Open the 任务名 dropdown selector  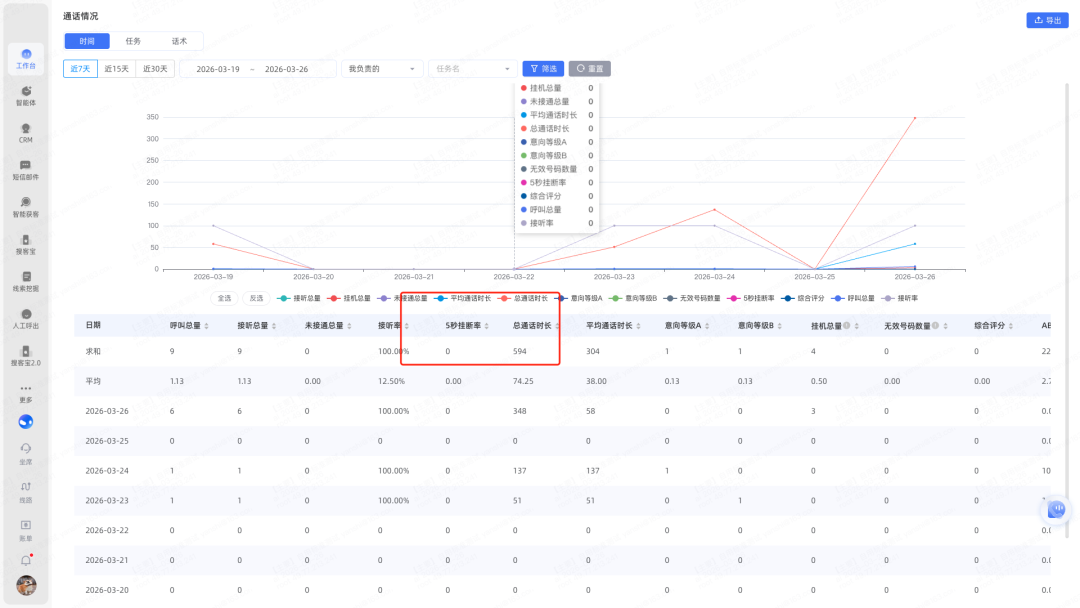coord(473,69)
